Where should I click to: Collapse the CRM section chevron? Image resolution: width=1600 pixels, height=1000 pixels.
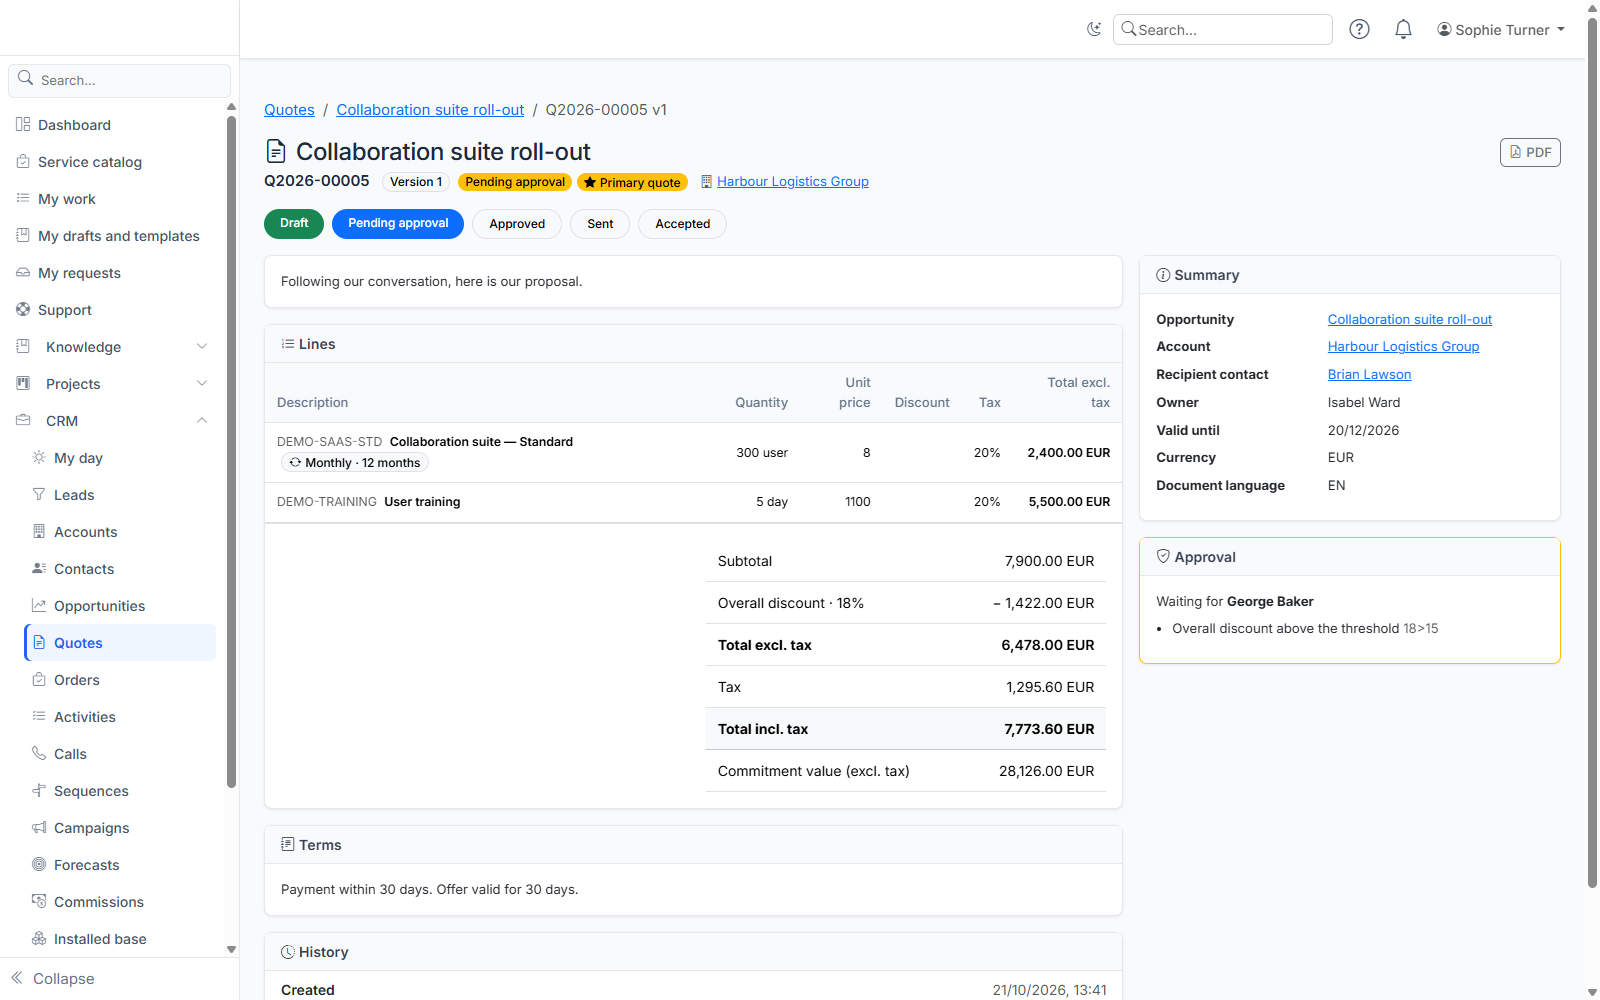[x=202, y=421]
